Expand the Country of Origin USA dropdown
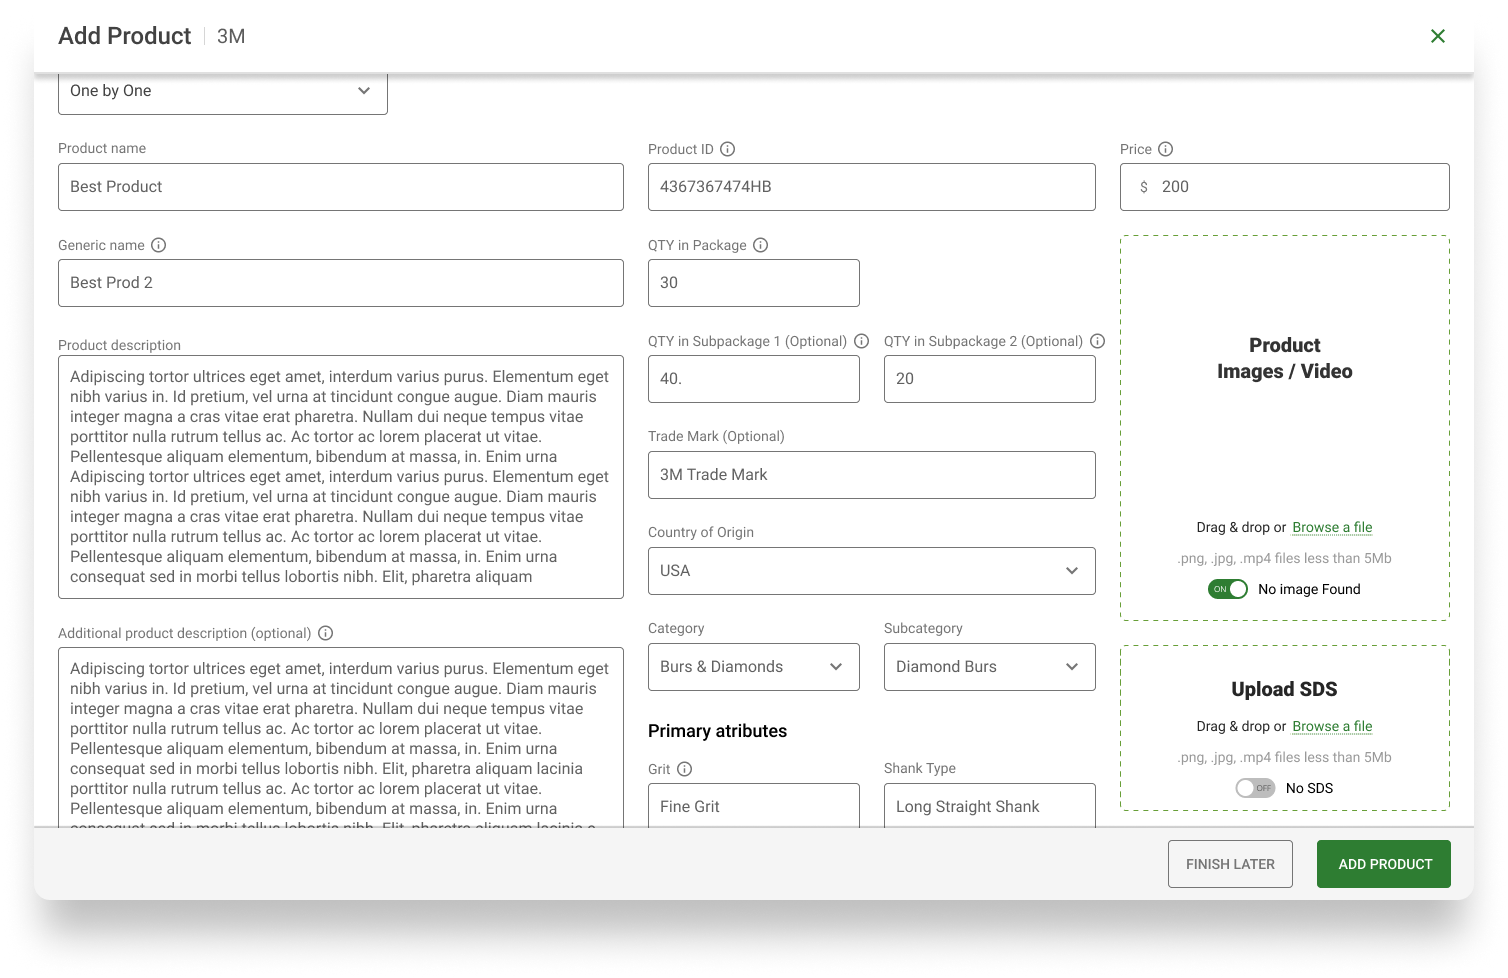1508x978 pixels. [872, 571]
